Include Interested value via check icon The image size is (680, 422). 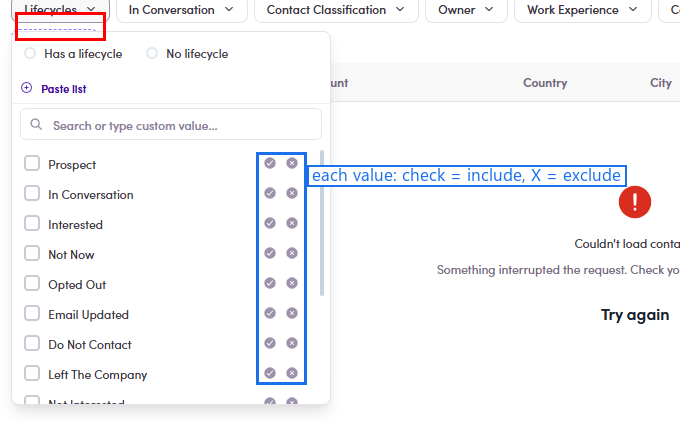pos(270,223)
